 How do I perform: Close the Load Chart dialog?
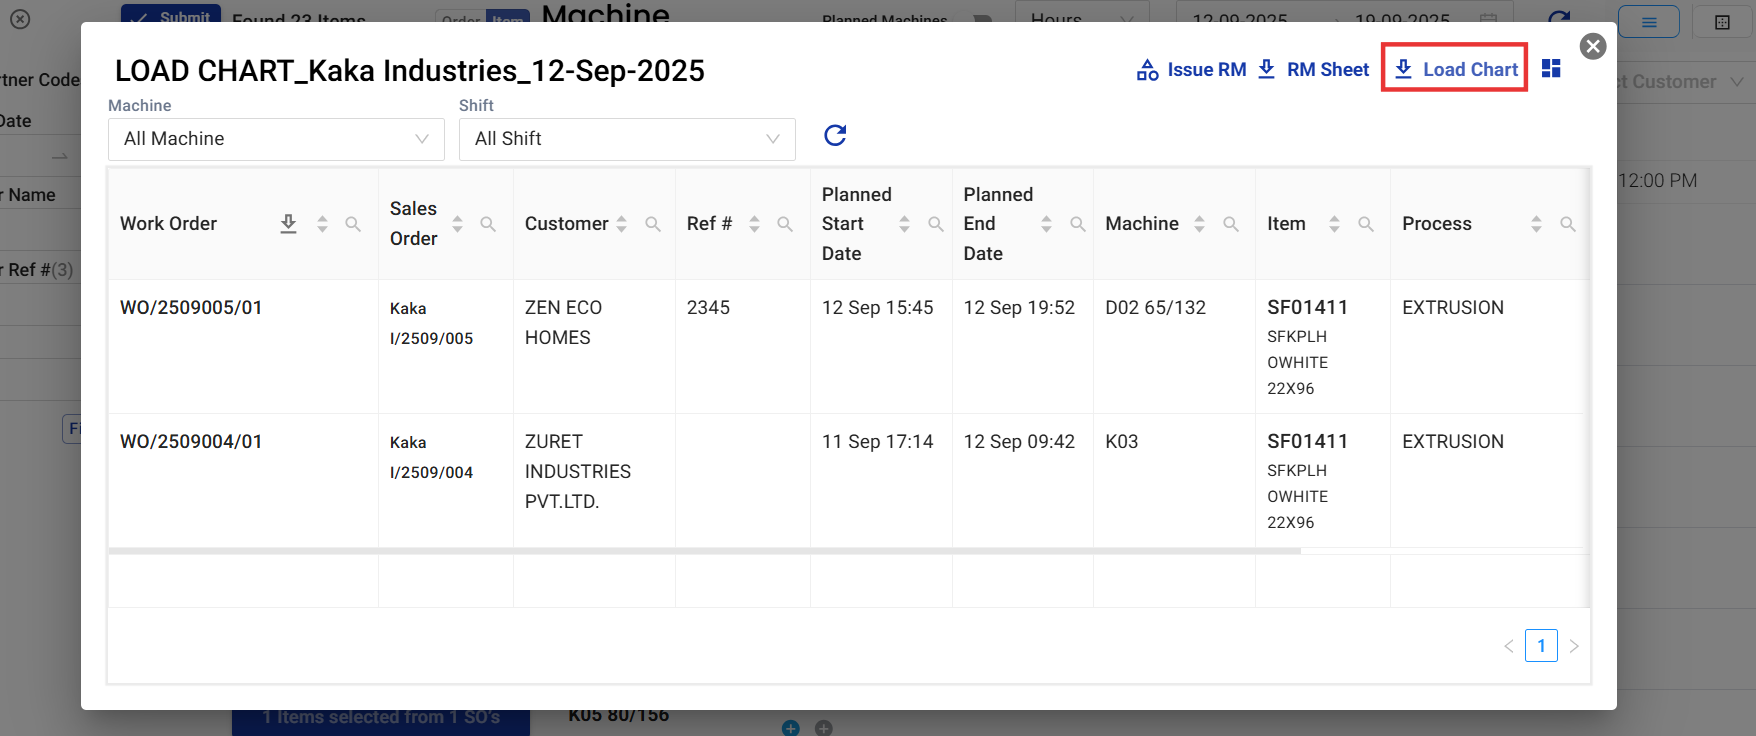[x=1593, y=46]
